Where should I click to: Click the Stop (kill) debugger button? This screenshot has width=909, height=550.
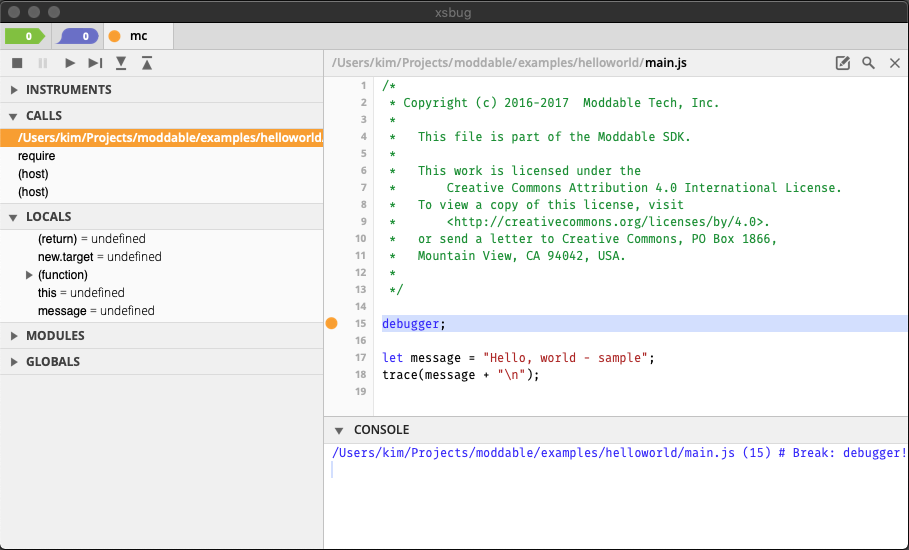pos(17,63)
